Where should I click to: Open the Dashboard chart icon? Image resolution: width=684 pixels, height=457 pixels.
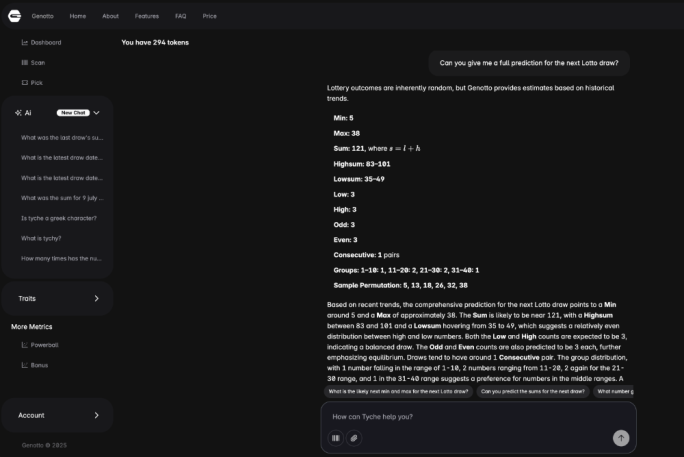24,43
